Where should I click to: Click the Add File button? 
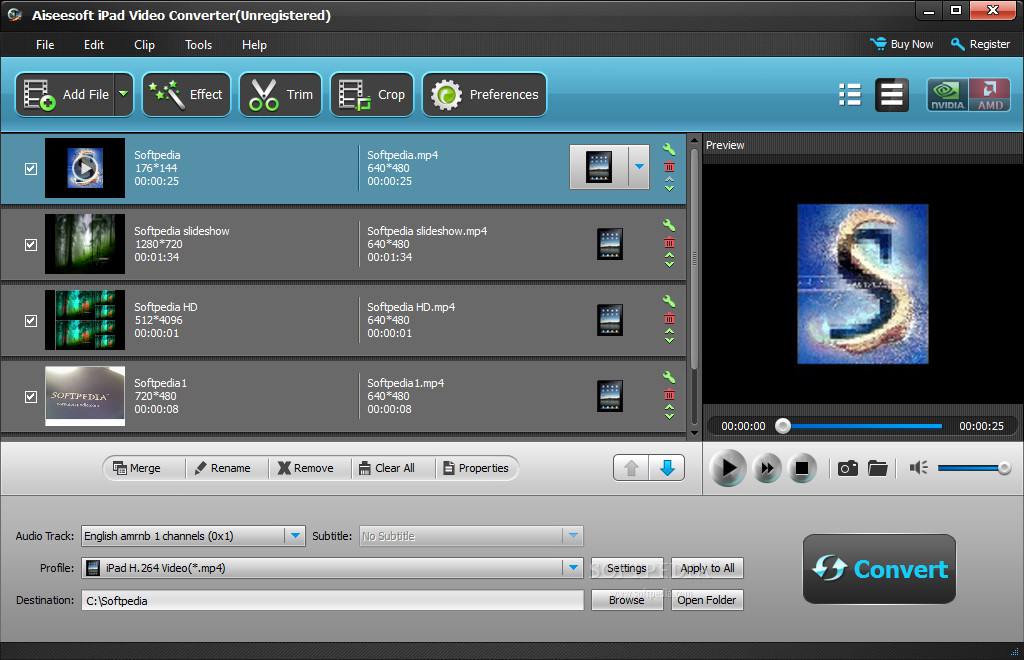click(x=66, y=95)
